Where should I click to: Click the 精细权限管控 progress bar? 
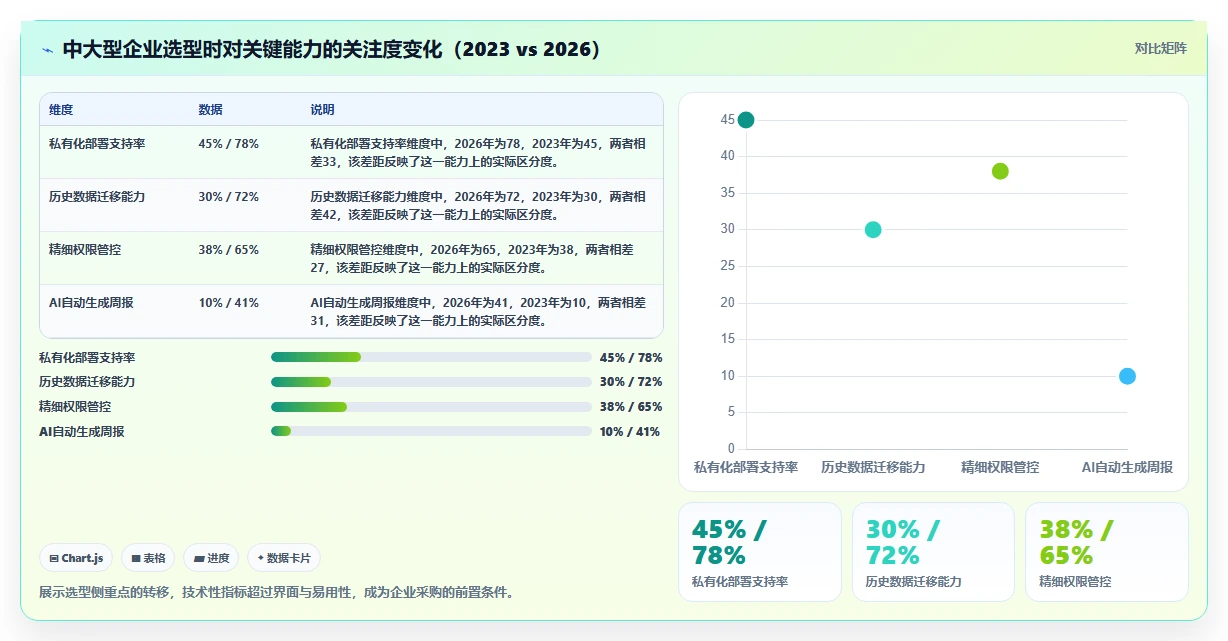(431, 407)
